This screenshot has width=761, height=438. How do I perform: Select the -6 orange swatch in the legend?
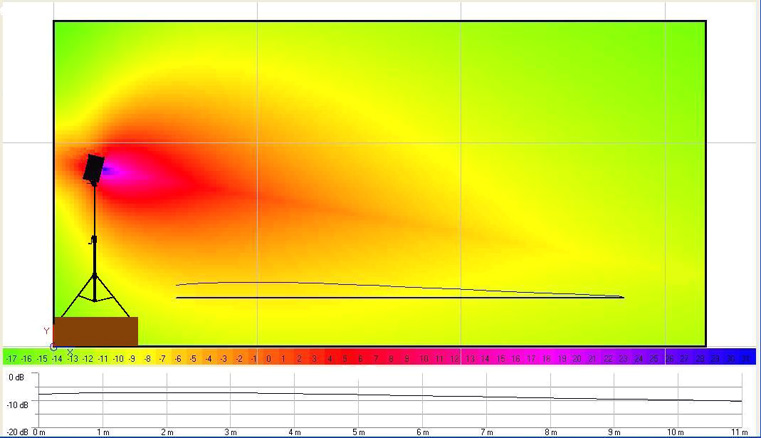coord(178,358)
